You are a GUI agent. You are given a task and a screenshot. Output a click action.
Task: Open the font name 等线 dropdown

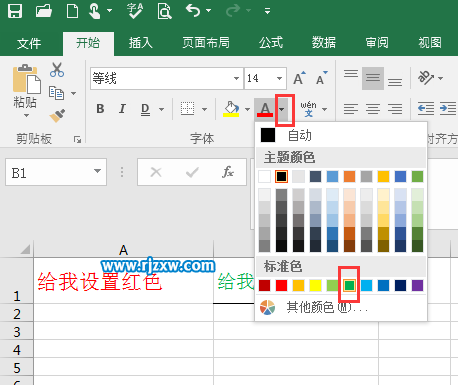(x=236, y=78)
